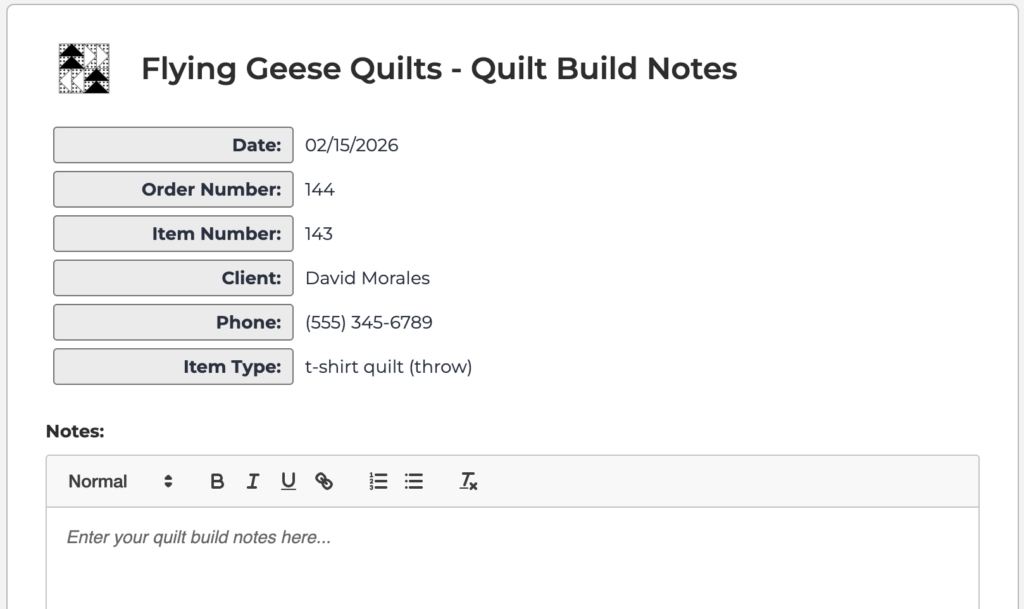Start an ordered numbered list
1024x609 pixels.
point(378,481)
